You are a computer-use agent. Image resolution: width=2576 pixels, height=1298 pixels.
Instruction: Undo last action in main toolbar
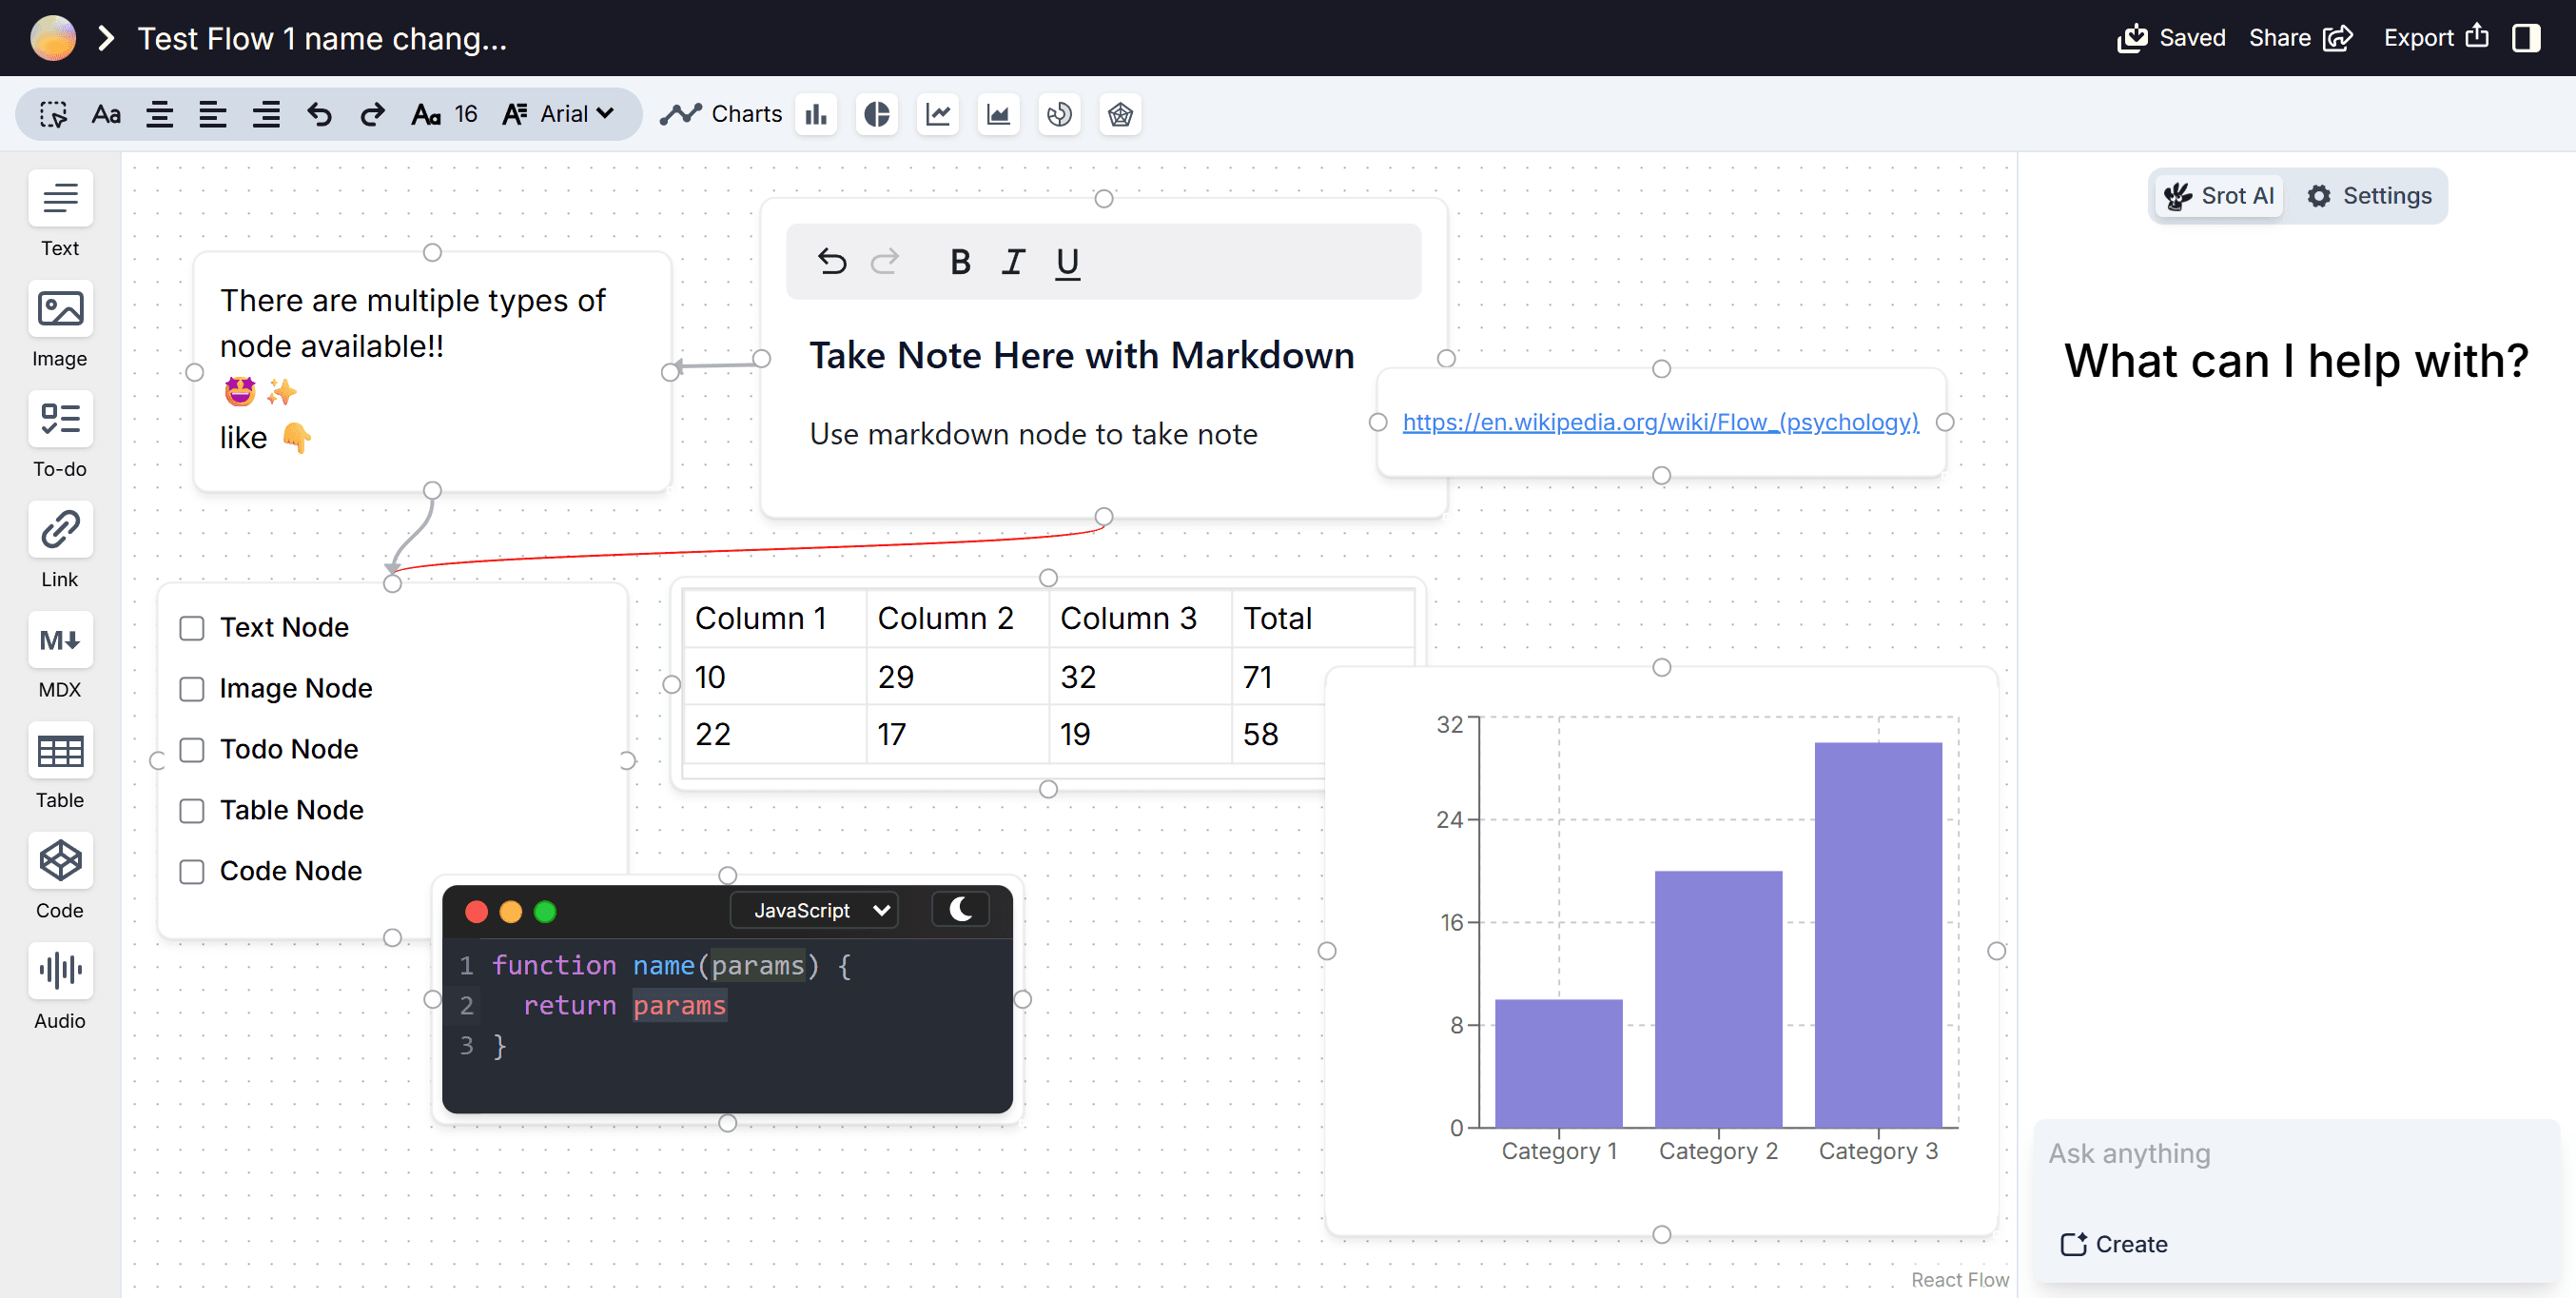pos(319,114)
